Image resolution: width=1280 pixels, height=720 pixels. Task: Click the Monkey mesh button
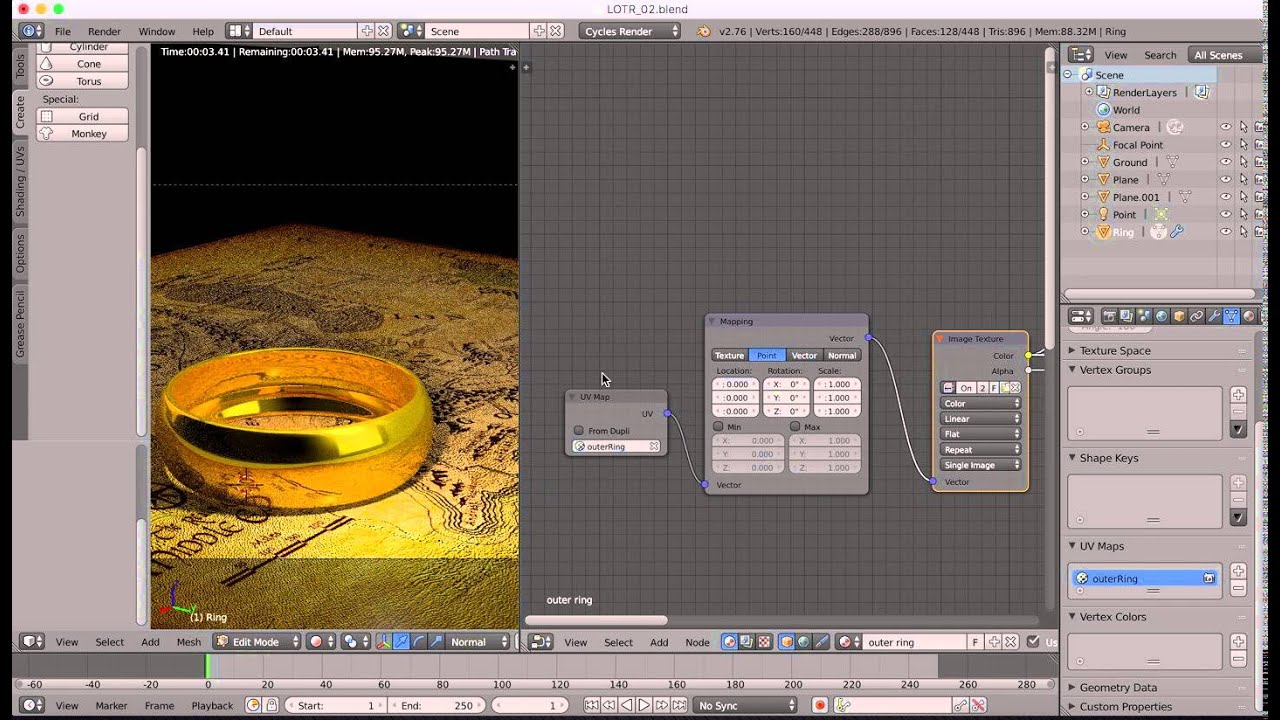83,134
